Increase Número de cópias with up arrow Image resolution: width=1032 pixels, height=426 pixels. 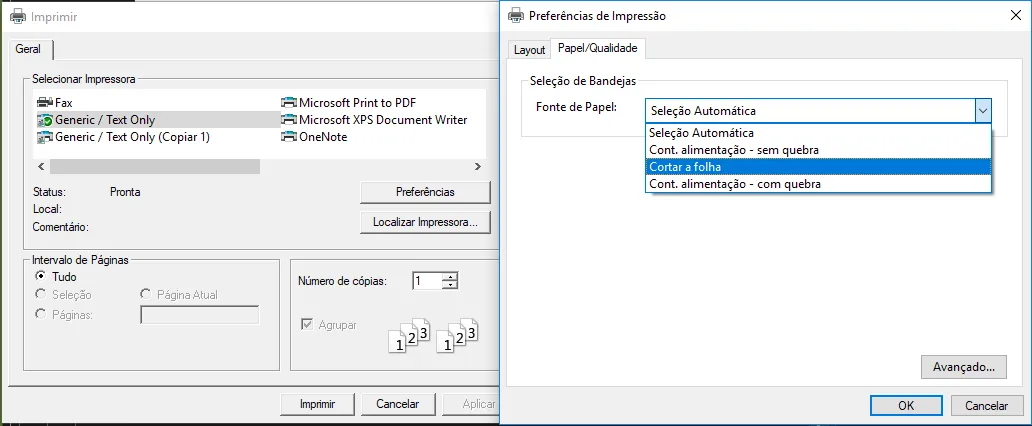click(450, 277)
